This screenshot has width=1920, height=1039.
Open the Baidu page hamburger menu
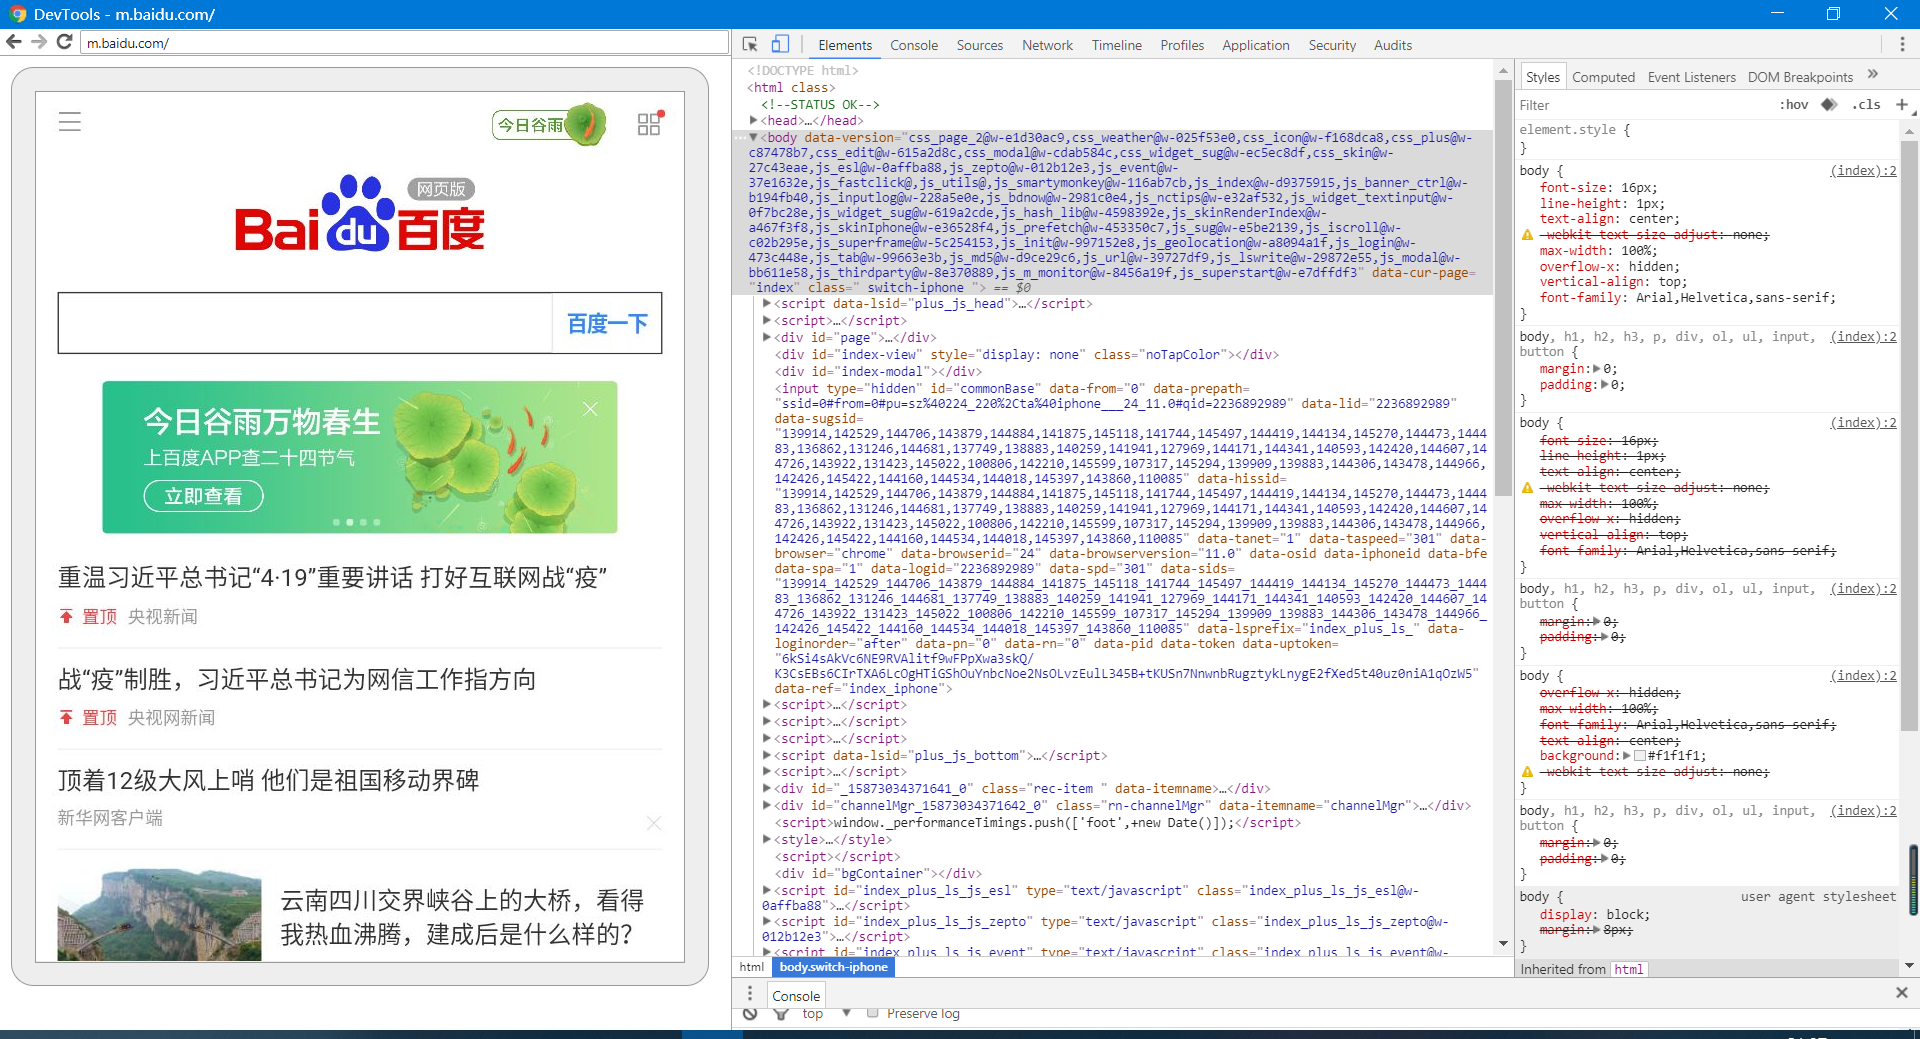pos(70,121)
